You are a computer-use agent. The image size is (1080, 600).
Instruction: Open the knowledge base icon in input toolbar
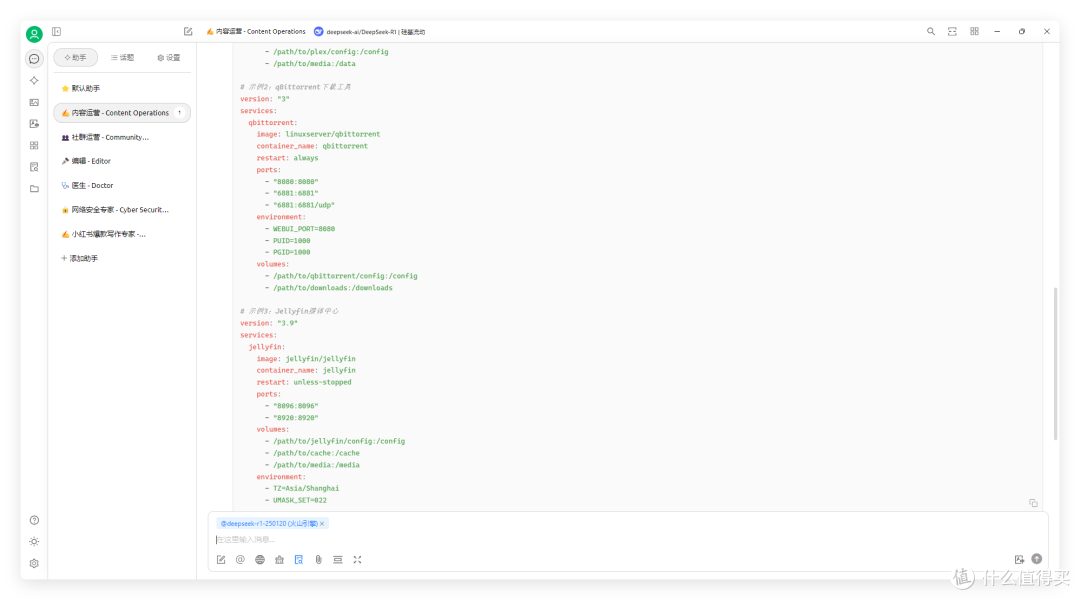pos(279,560)
